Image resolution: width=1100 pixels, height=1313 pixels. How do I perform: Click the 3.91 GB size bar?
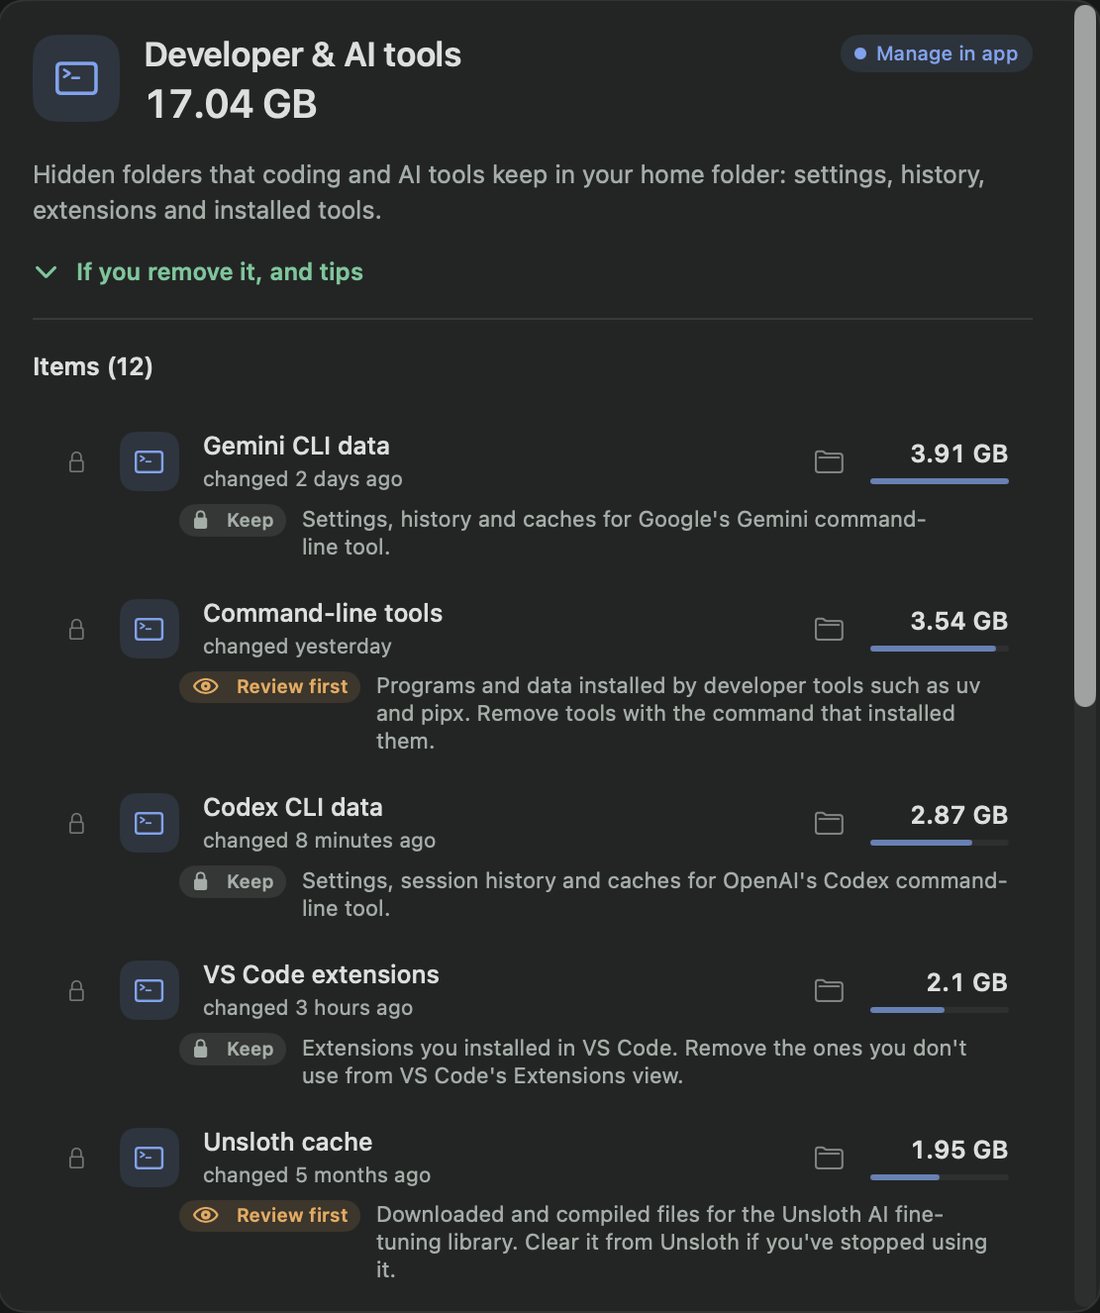click(x=939, y=481)
